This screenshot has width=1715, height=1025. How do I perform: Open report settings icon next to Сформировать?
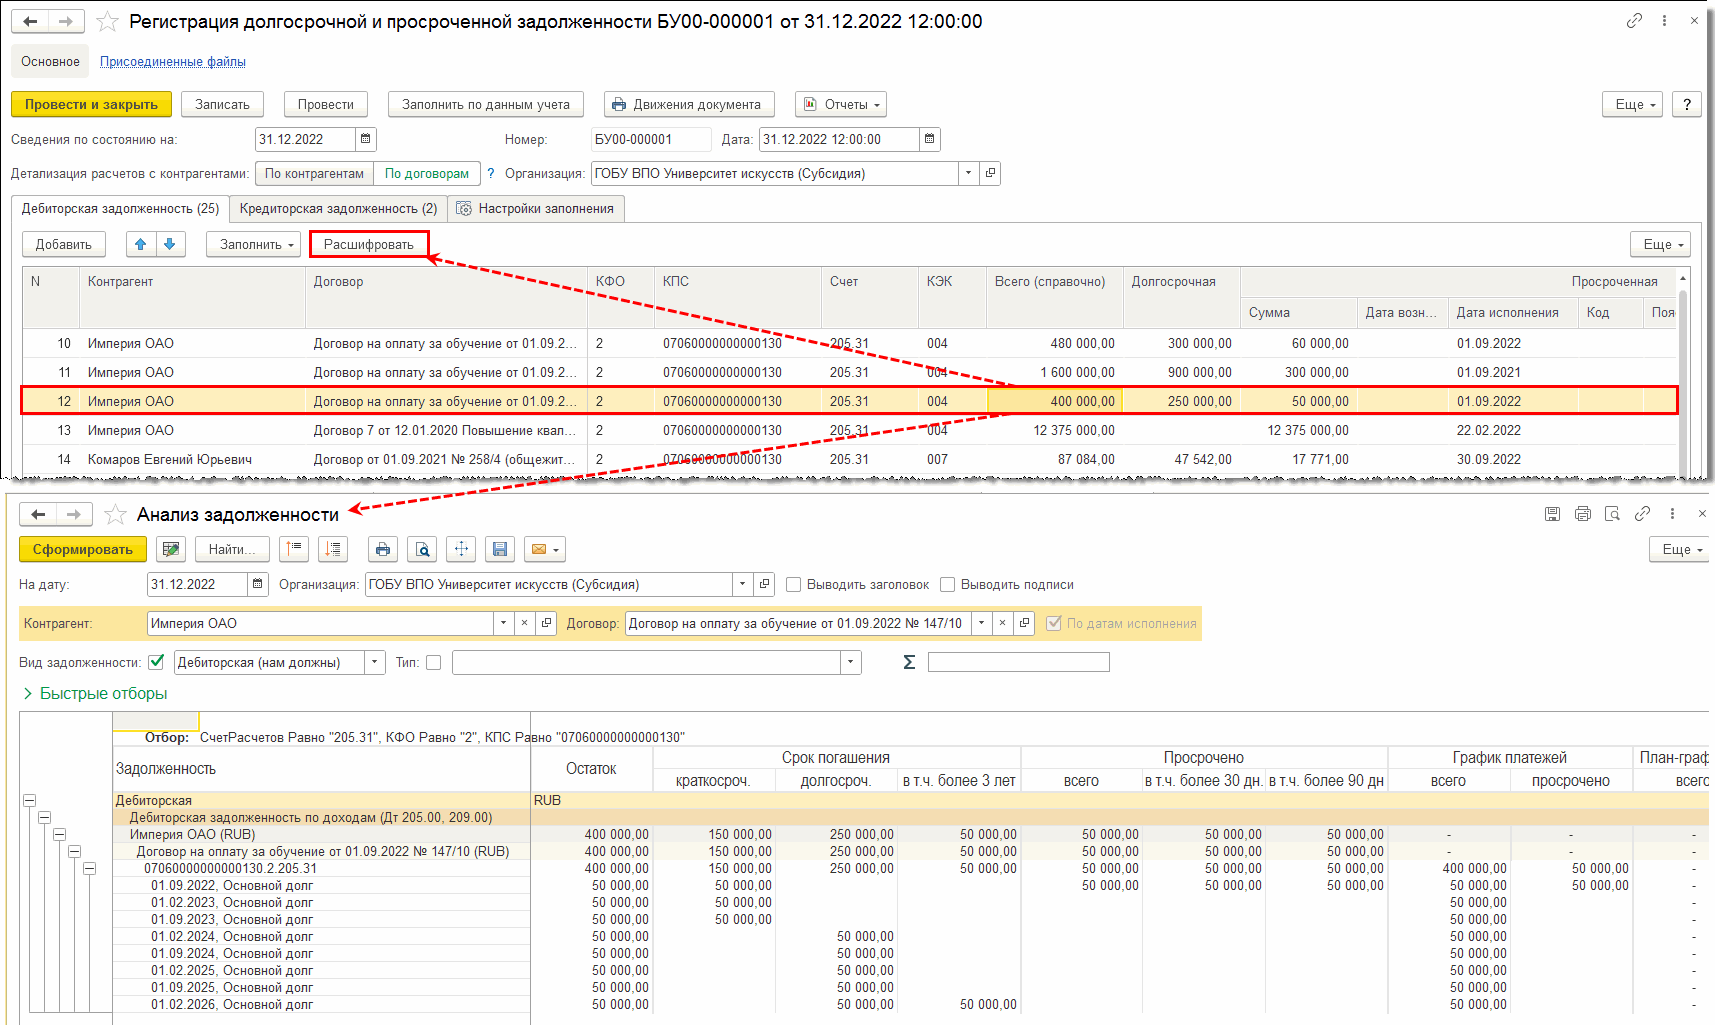[171, 549]
